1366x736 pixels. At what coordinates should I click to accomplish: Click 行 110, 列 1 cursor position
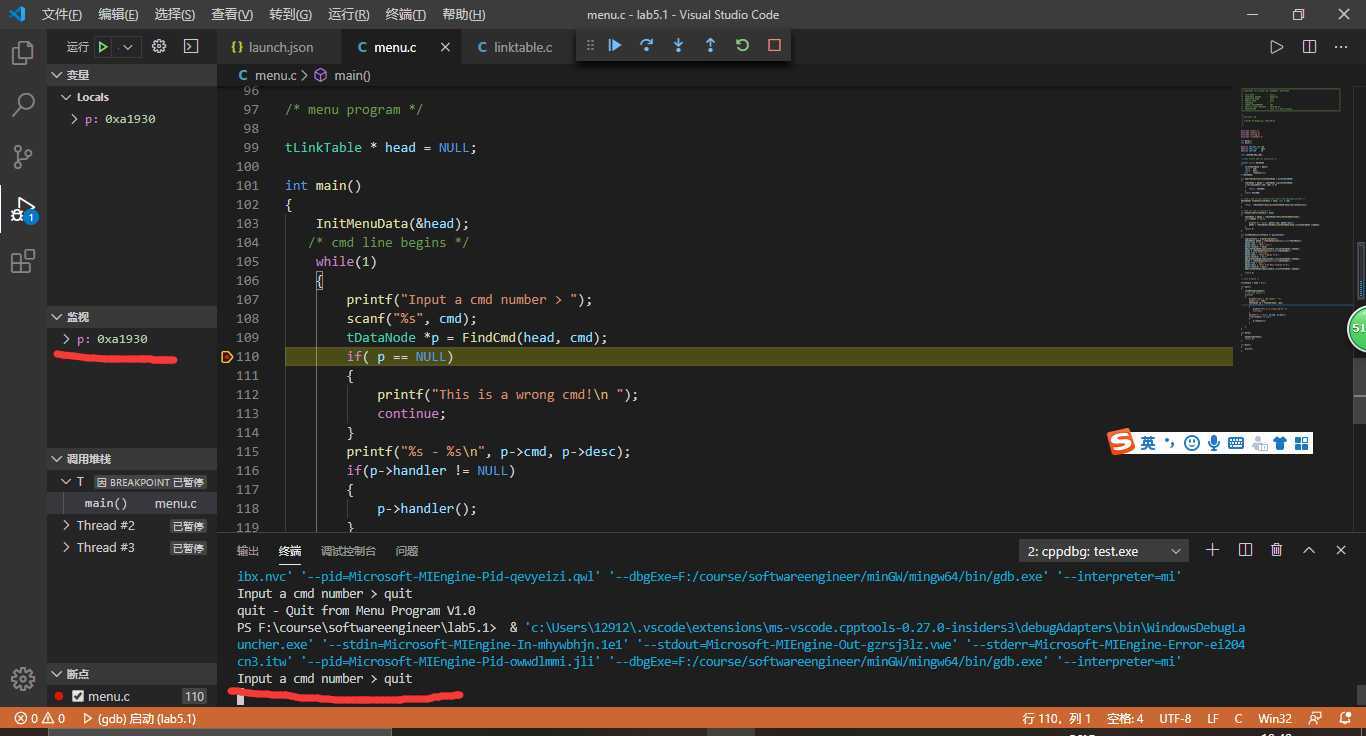pos(1057,718)
